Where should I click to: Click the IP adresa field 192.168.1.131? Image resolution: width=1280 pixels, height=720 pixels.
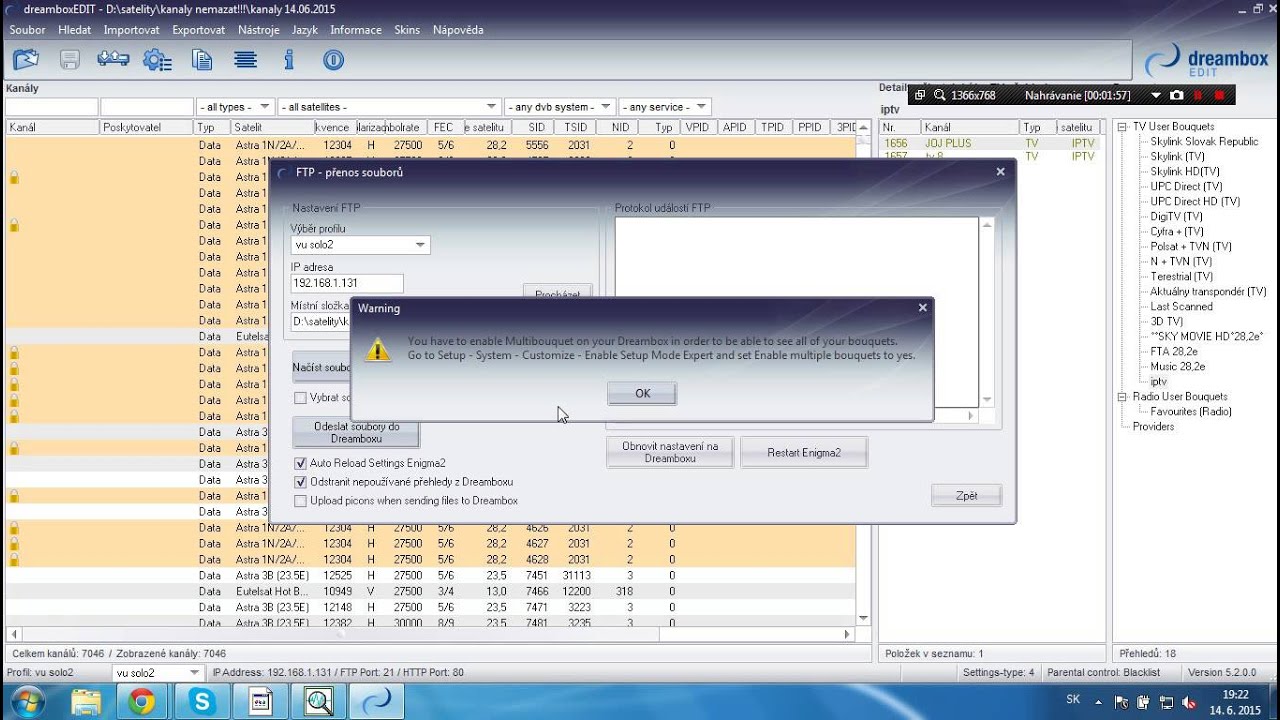point(347,283)
